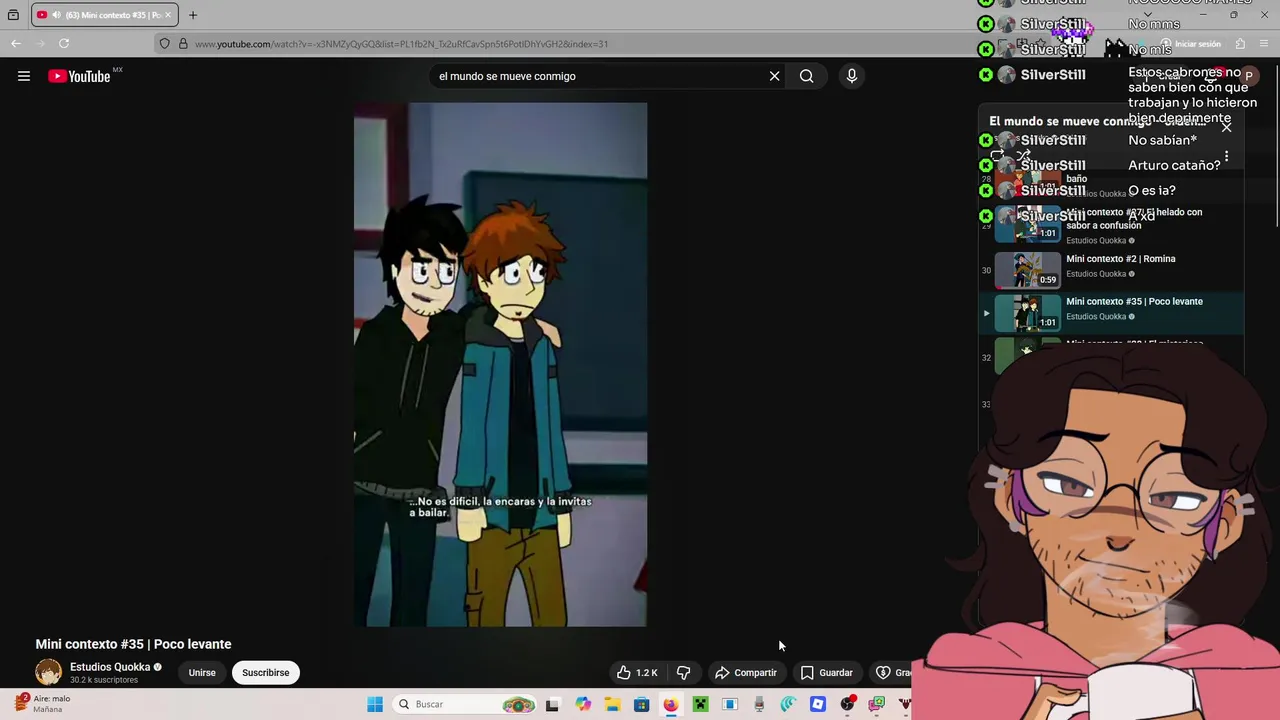
Task: Open the tab overview button
Action: point(13,15)
